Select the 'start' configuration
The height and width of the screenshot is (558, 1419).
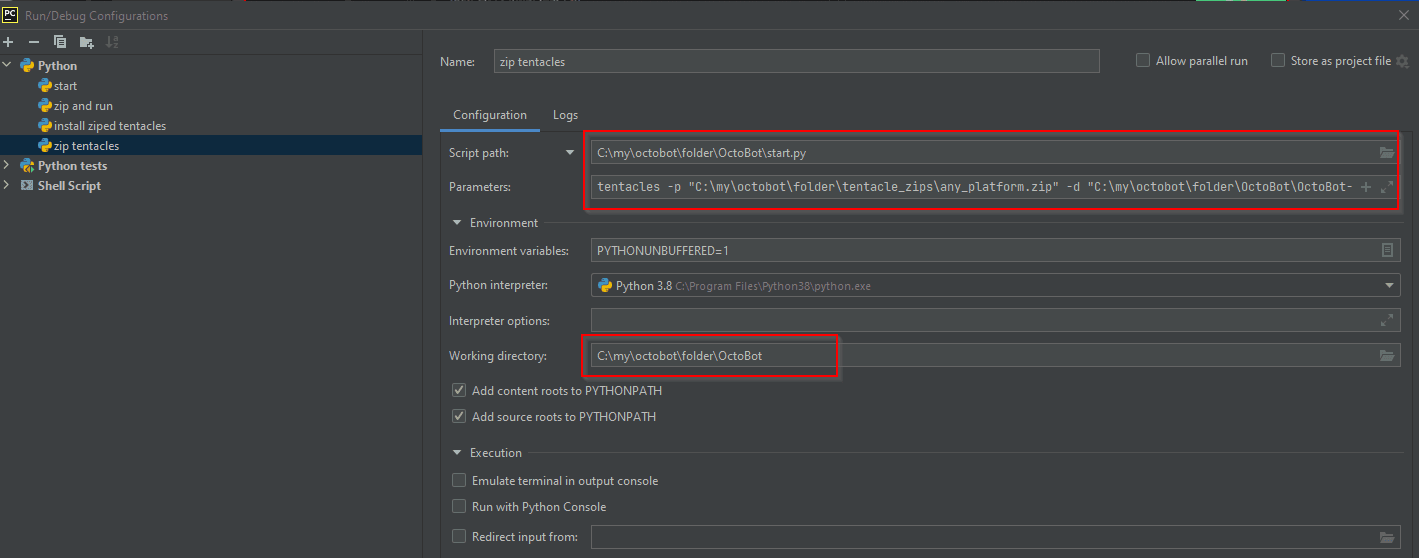pyautogui.click(x=66, y=86)
